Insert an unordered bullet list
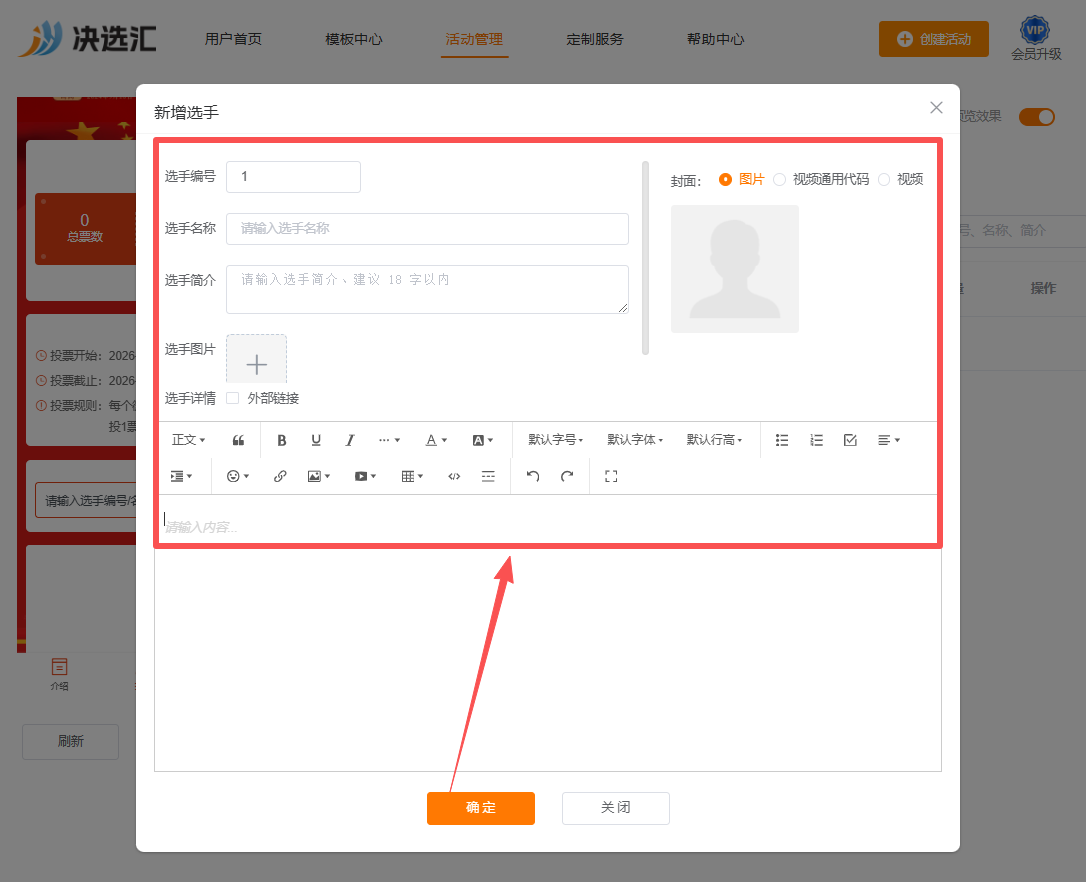This screenshot has height=882, width=1086. [x=782, y=440]
